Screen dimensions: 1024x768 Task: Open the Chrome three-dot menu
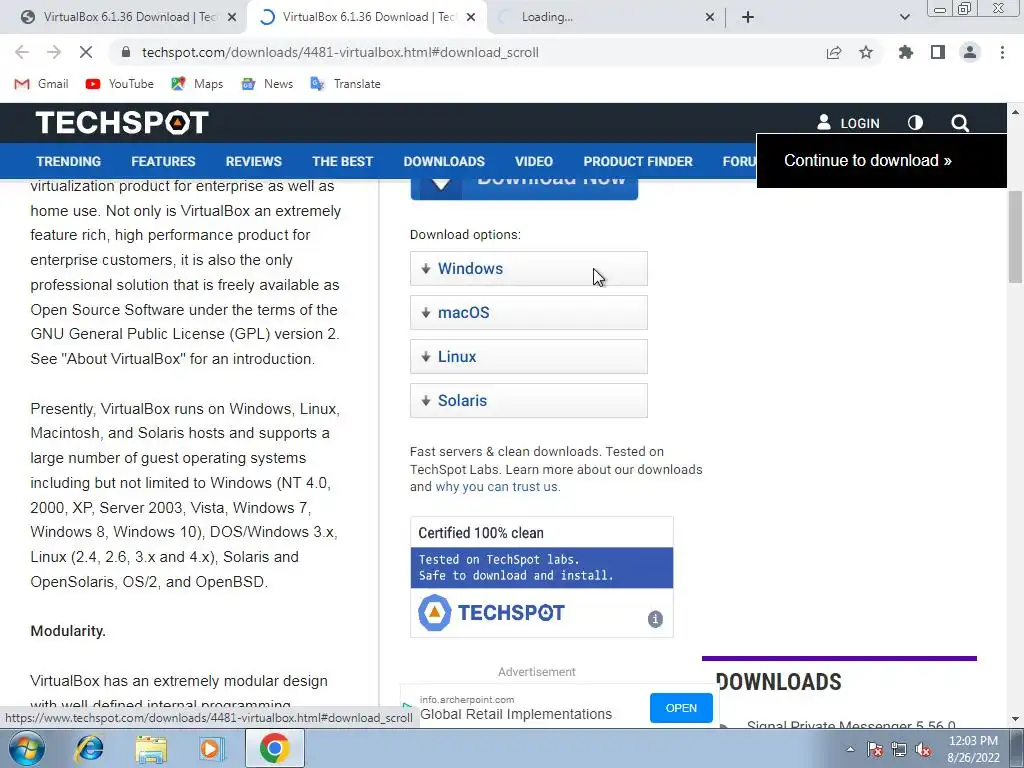(x=1002, y=52)
